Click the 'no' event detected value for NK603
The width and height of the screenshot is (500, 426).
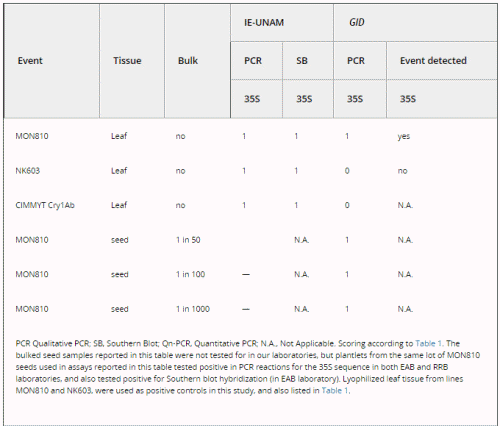402,171
